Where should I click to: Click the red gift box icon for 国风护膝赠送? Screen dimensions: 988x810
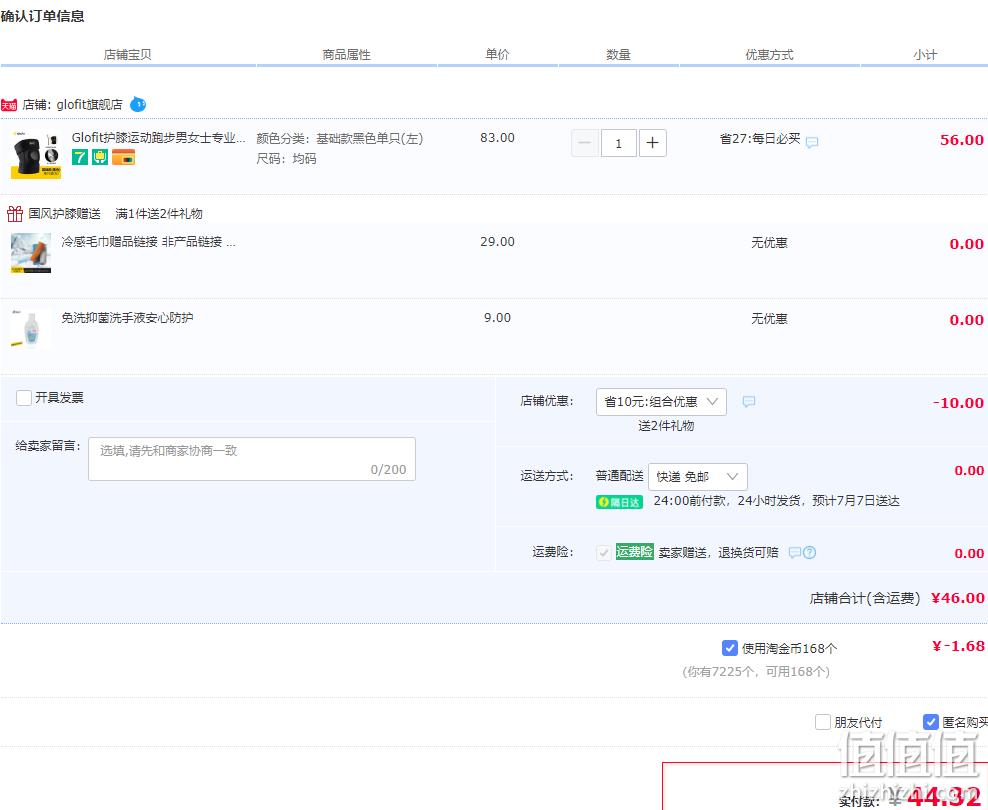click(x=15, y=214)
